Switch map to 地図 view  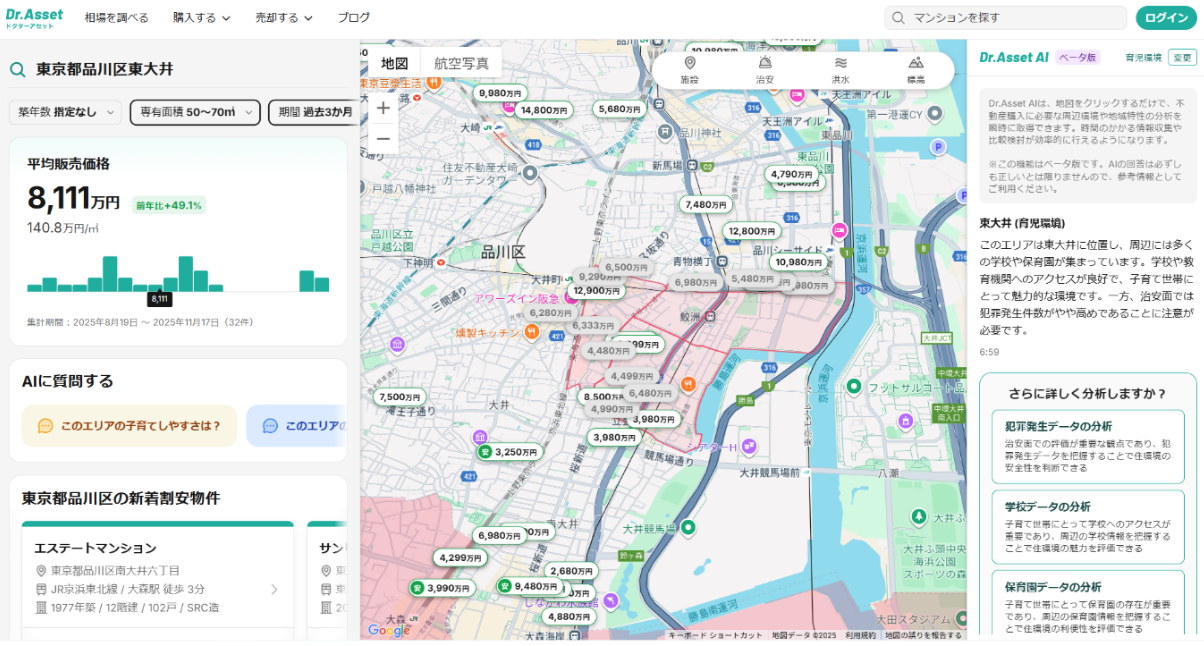pos(394,63)
